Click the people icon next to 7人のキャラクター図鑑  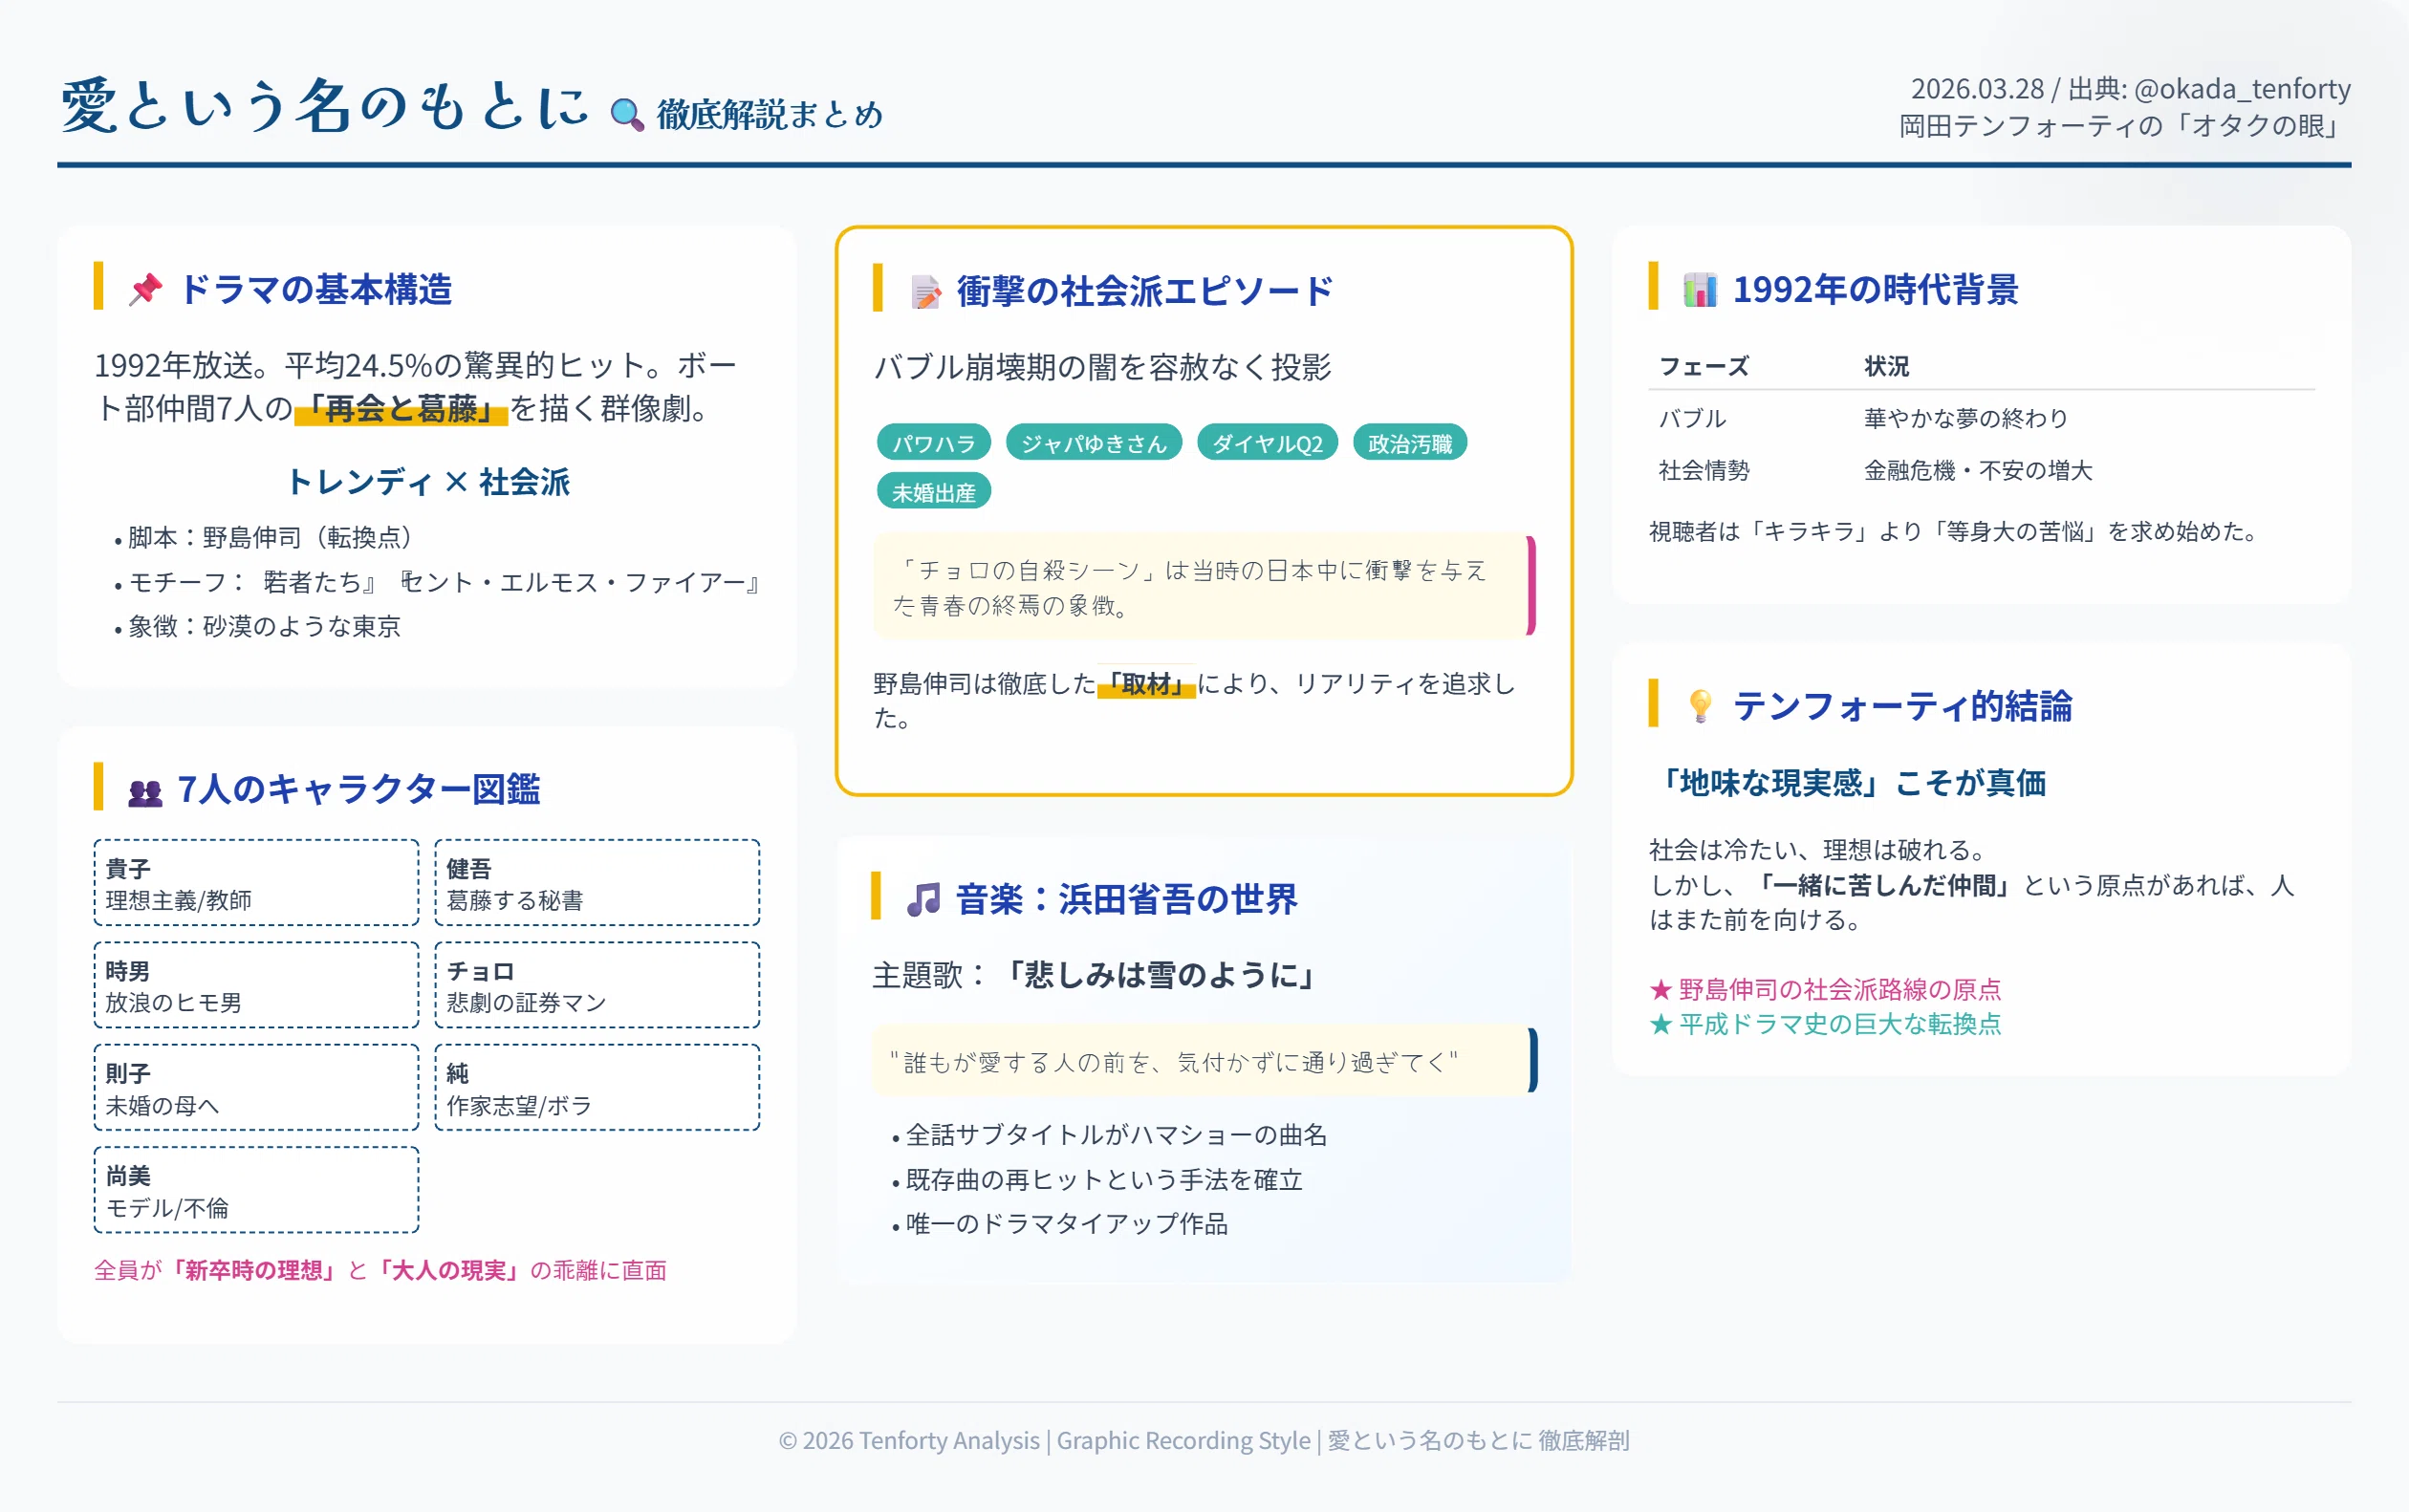[x=145, y=791]
